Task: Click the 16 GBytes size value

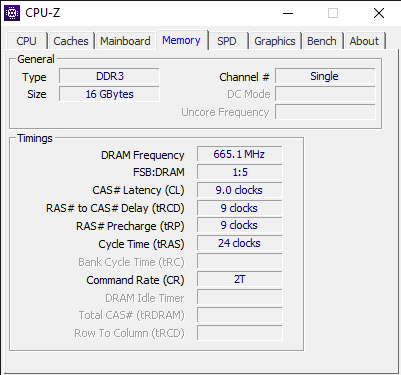Action: coord(109,94)
